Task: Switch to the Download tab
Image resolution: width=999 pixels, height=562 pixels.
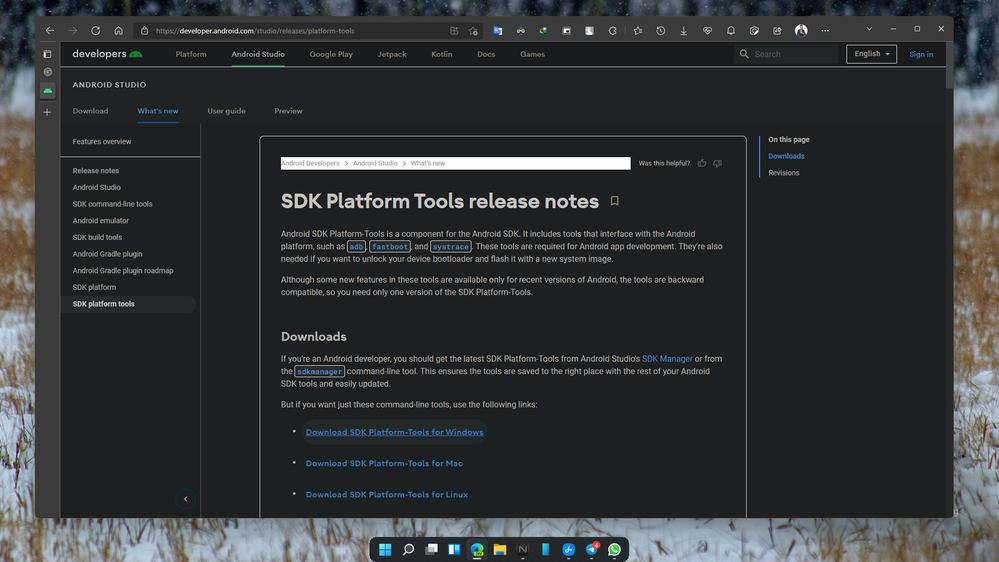Action: click(90, 111)
